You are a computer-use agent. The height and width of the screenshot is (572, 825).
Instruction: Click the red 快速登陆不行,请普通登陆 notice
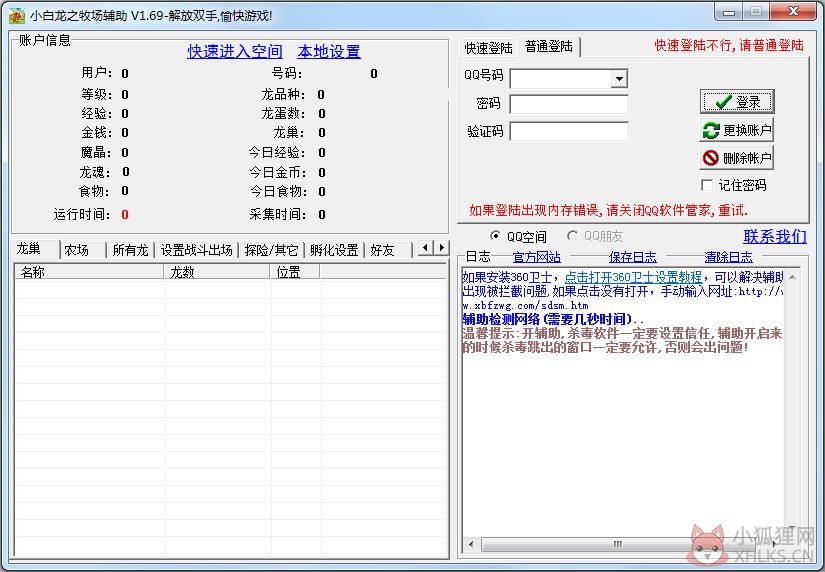coord(729,46)
